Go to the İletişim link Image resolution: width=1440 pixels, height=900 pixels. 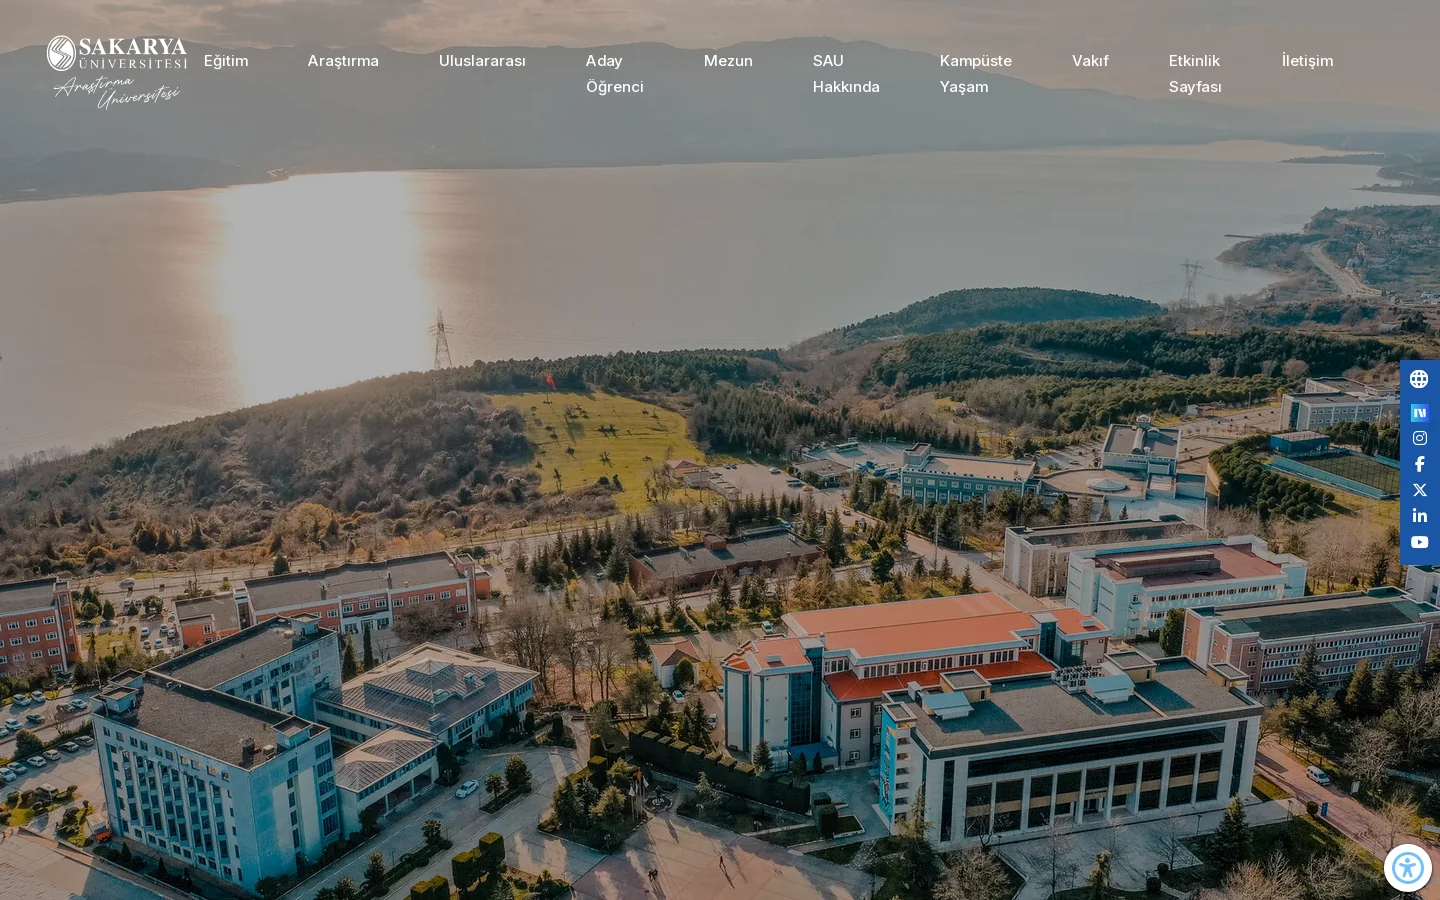tap(1307, 61)
